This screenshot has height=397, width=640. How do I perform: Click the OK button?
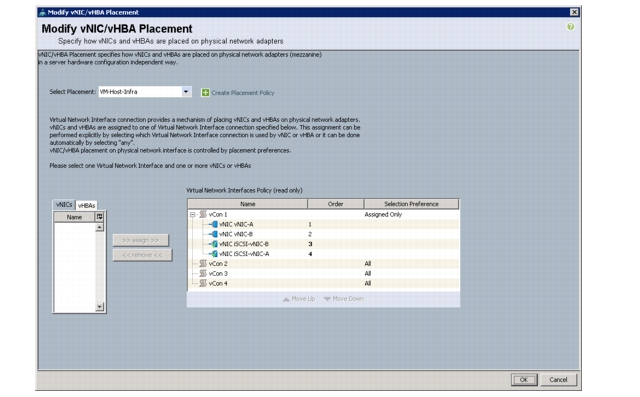[x=524, y=379]
